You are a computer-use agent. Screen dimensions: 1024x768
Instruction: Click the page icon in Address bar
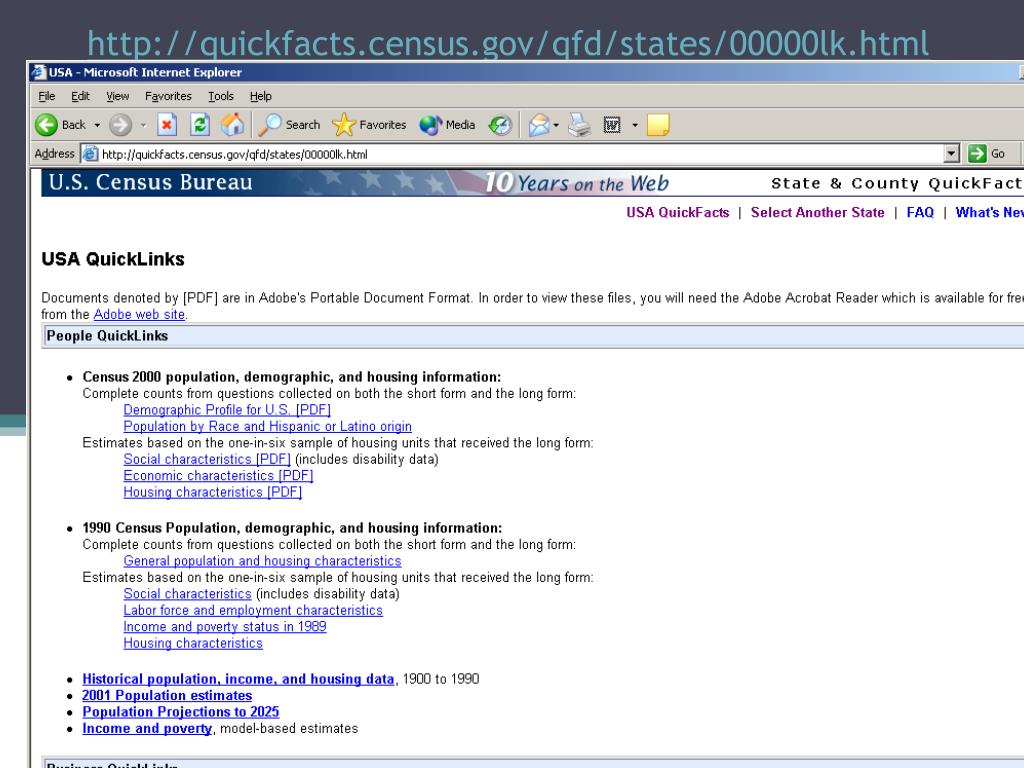[90, 154]
